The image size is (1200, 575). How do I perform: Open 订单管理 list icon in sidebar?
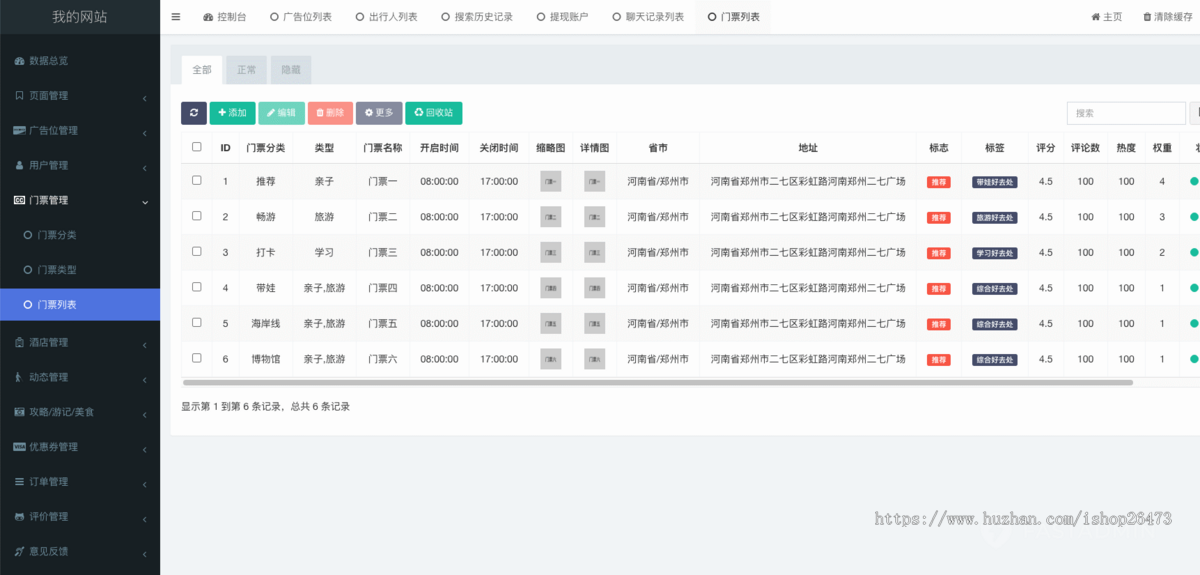click(x=19, y=482)
